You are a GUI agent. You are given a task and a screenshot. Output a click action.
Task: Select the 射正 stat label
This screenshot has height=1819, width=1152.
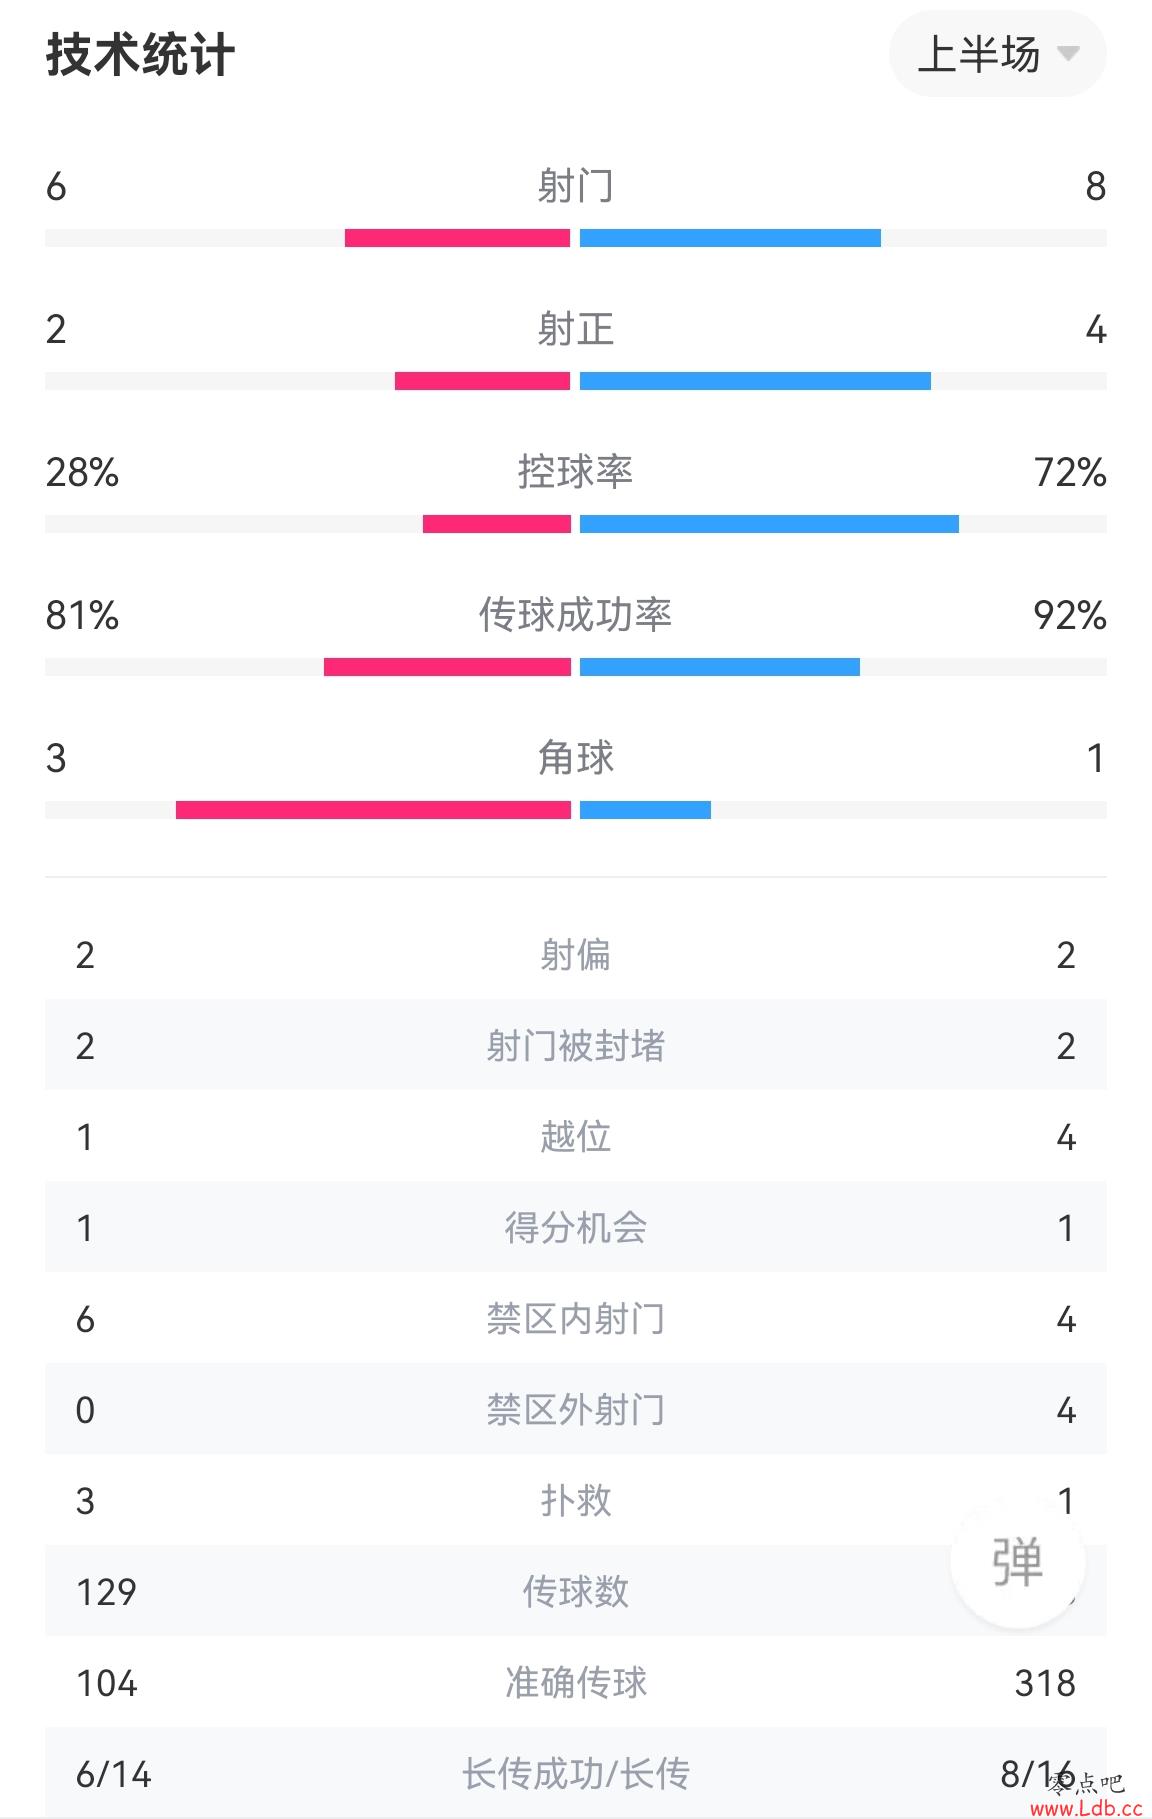click(x=575, y=329)
